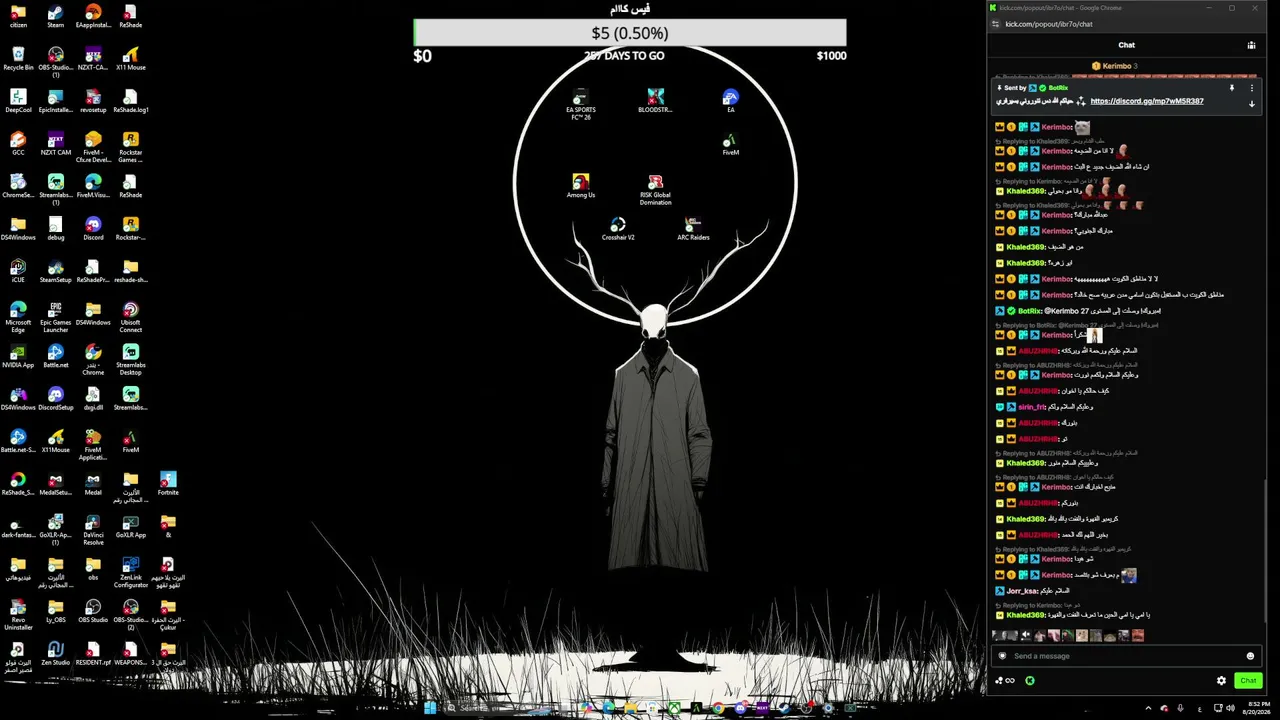Click the green Kick logo below message box

[x=1030, y=681]
